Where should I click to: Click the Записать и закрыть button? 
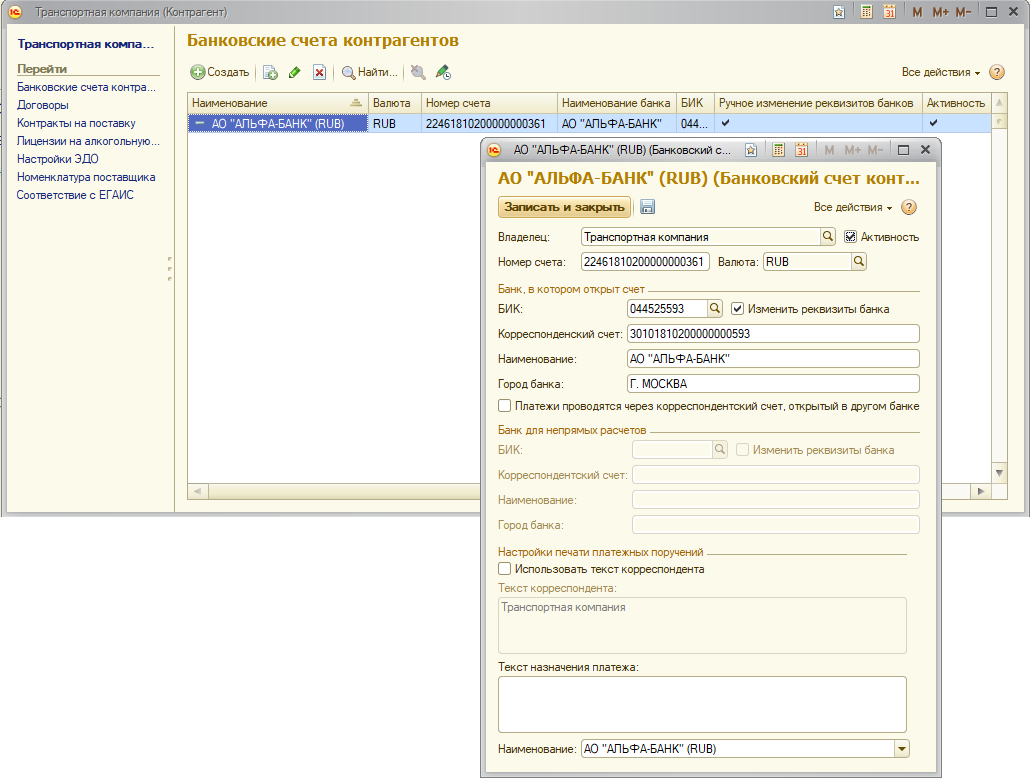click(x=565, y=207)
